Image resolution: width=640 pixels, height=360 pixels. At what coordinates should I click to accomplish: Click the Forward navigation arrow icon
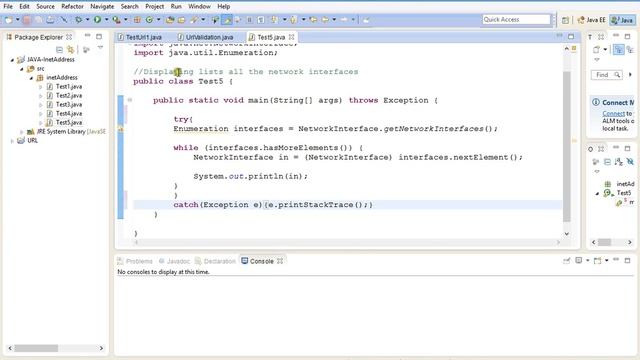click(x=344, y=20)
